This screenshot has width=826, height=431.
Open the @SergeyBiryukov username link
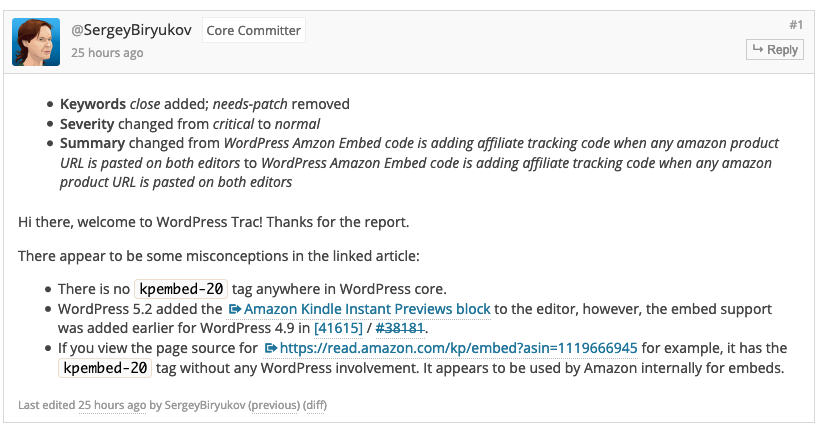click(131, 30)
